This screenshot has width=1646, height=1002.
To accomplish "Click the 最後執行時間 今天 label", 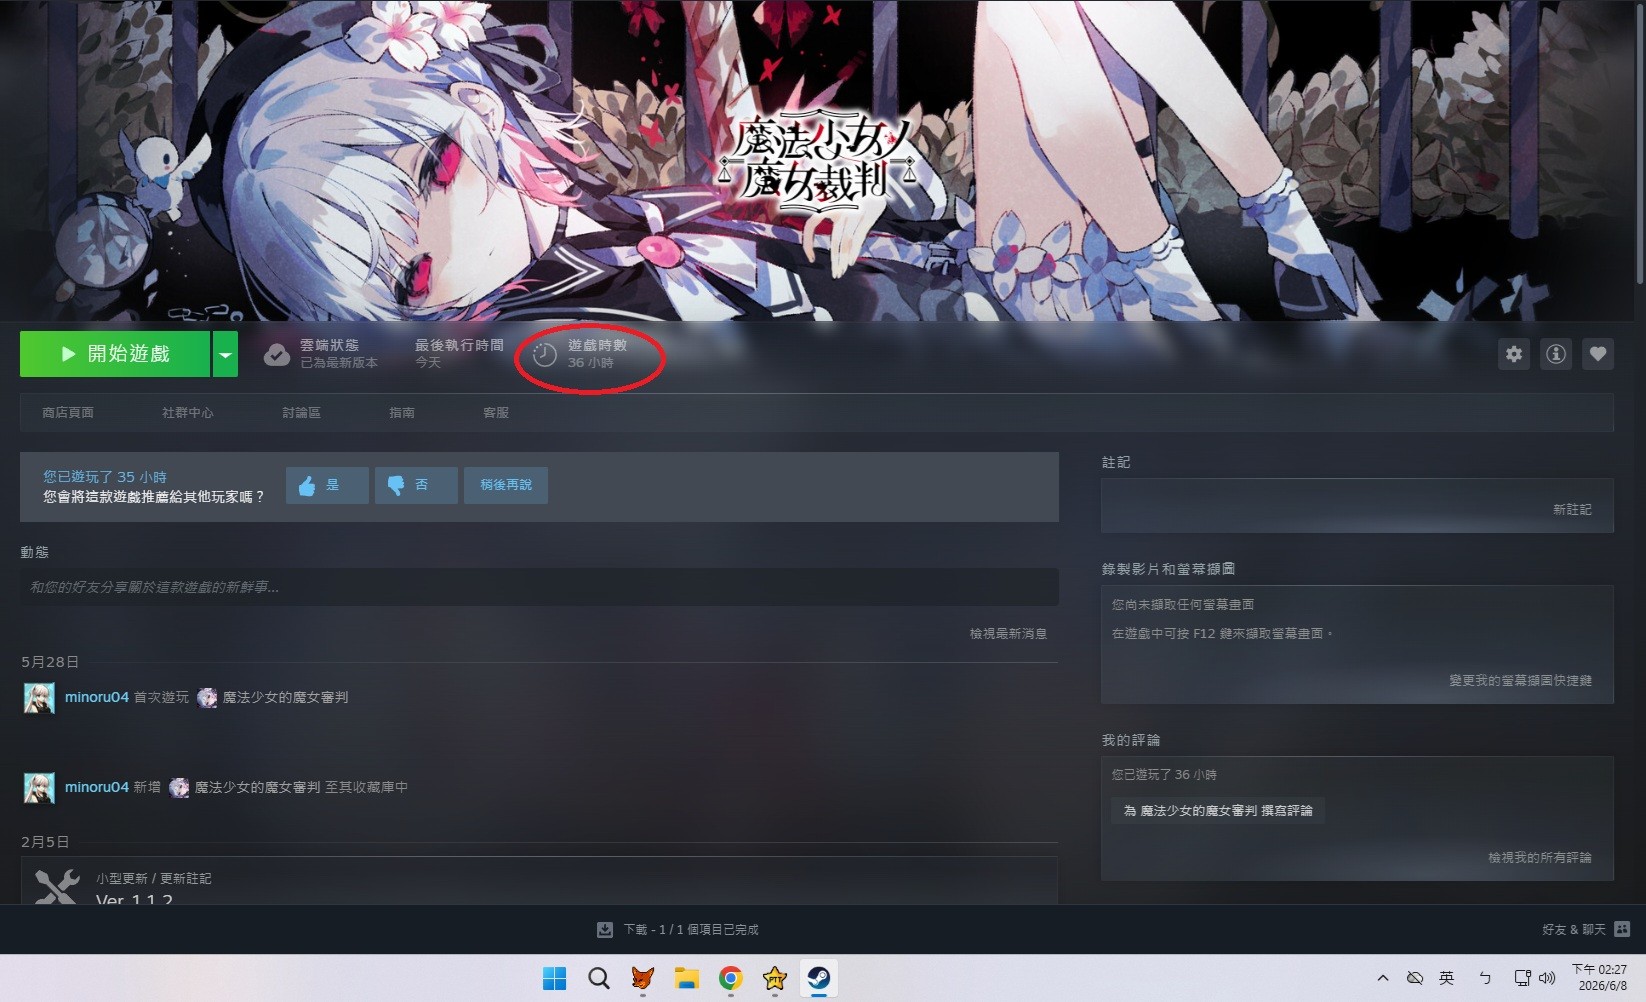I will click(459, 354).
